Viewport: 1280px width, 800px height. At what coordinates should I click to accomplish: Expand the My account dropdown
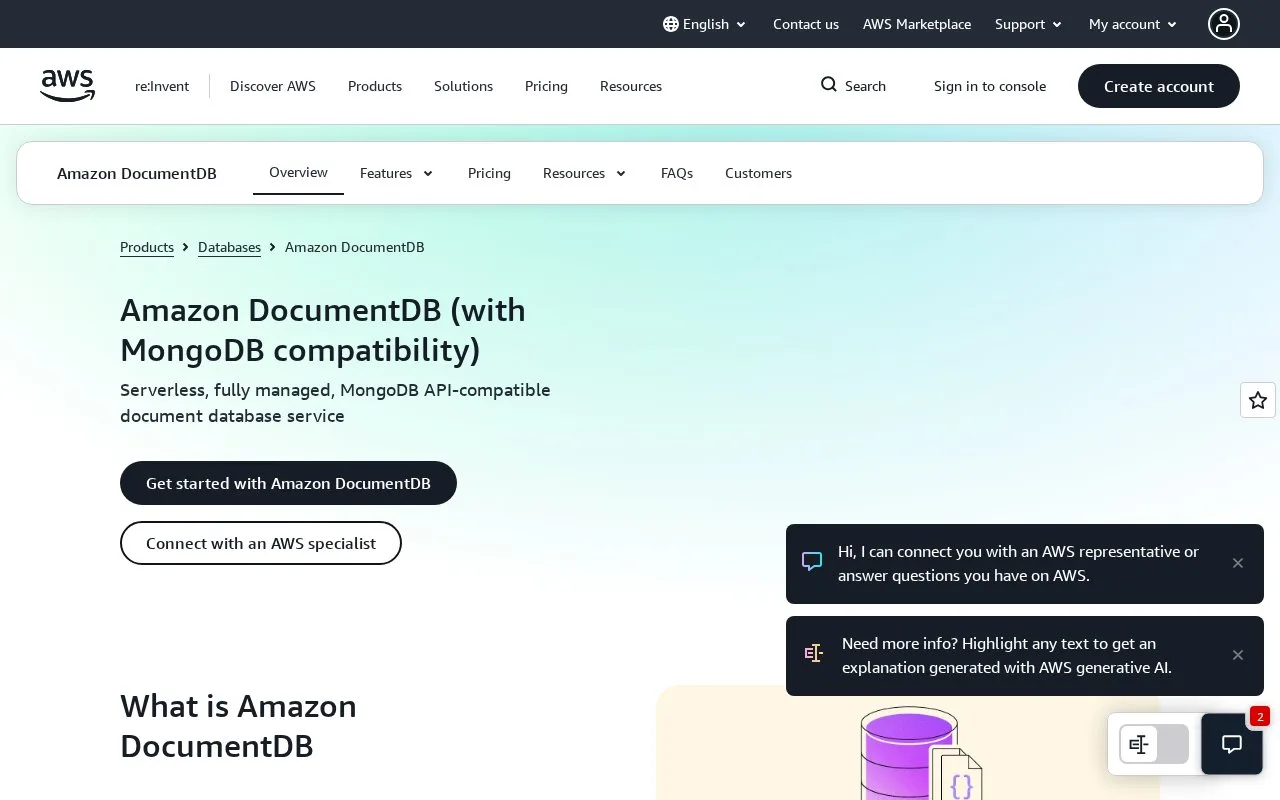tap(1133, 24)
